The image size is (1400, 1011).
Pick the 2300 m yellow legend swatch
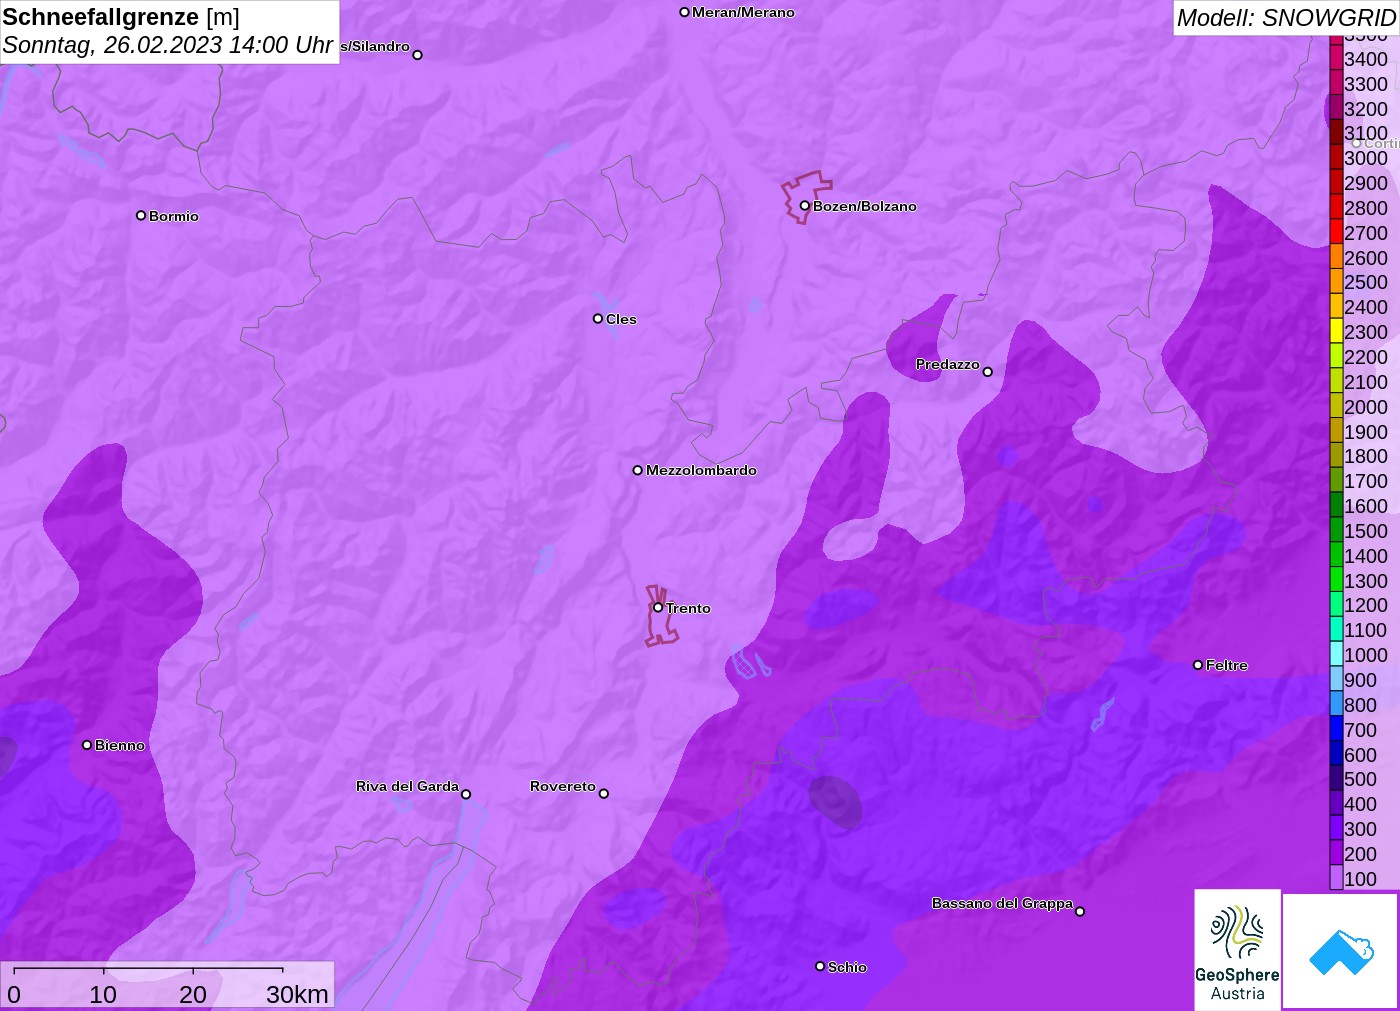tap(1336, 331)
